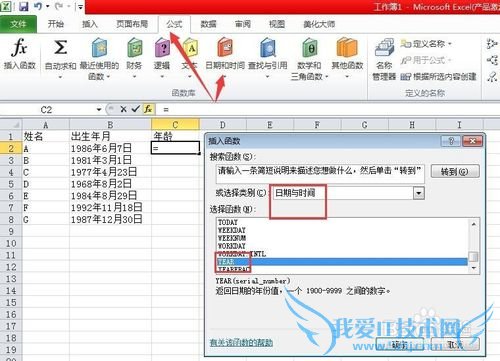Click Define Name (定义名称) in ribbon
Image resolution: width=500 pixels, height=361 pixels.
click(426, 44)
